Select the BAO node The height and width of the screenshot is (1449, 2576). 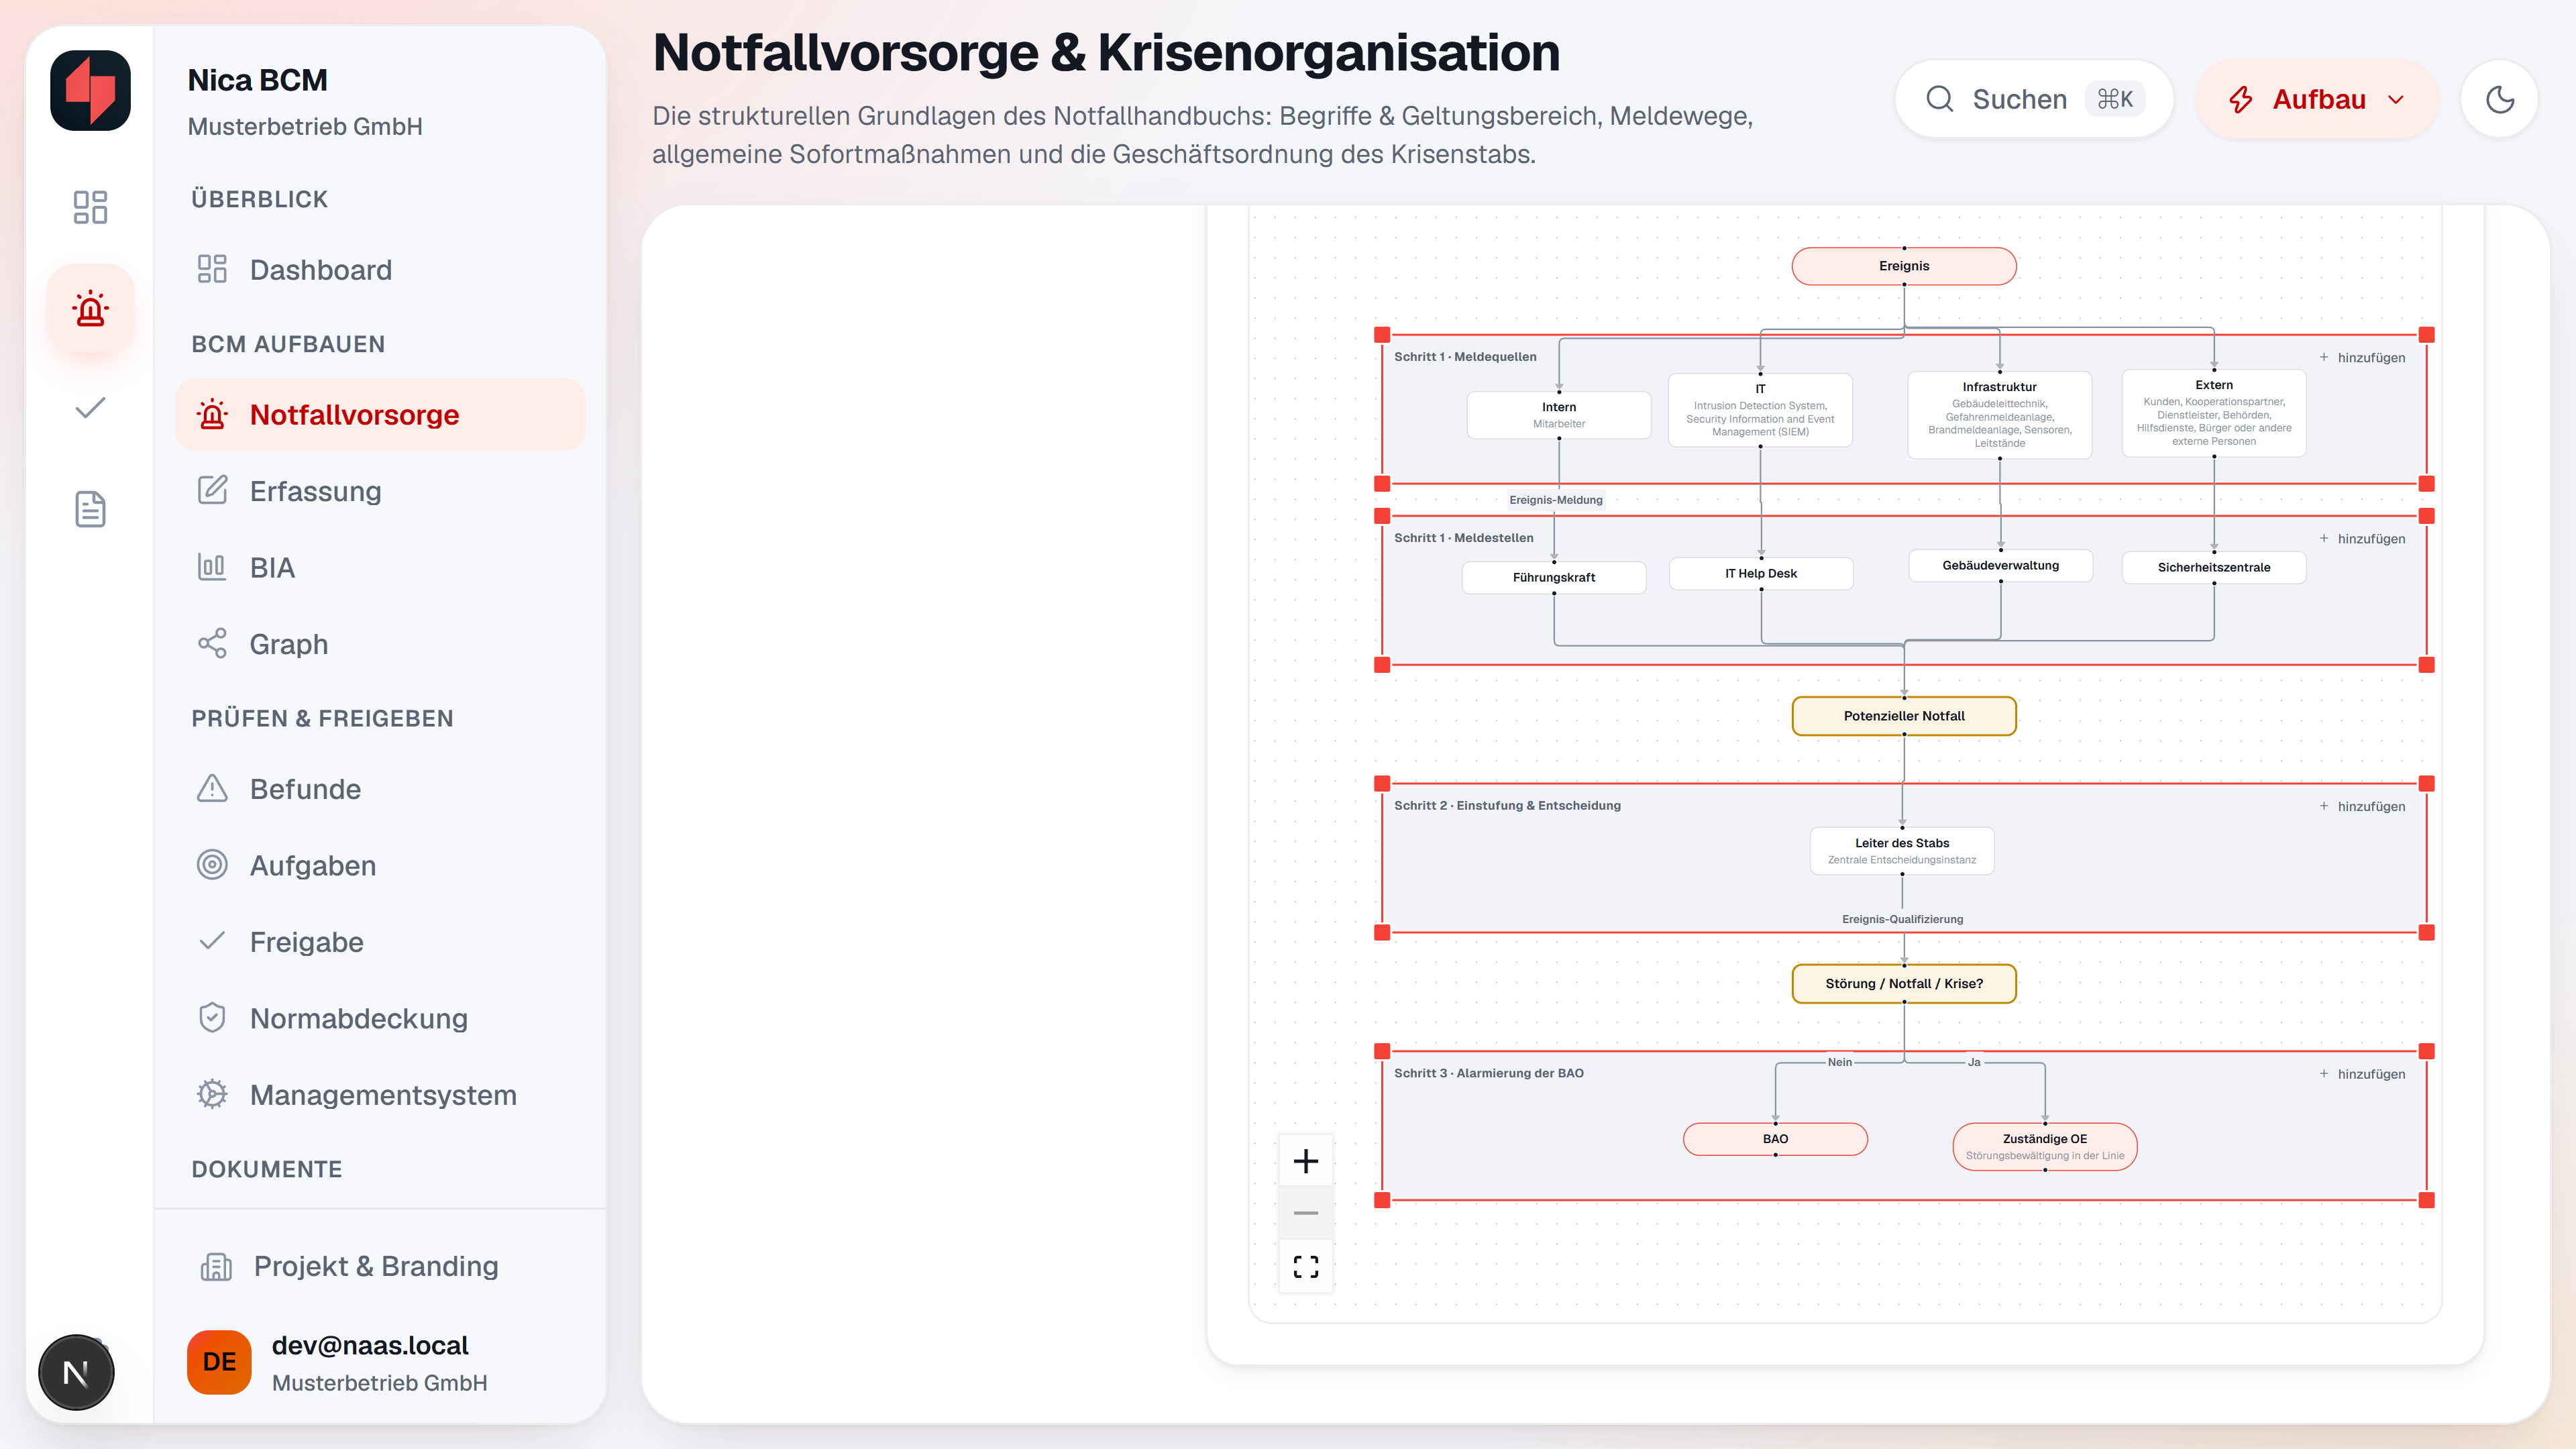pyautogui.click(x=1775, y=1139)
